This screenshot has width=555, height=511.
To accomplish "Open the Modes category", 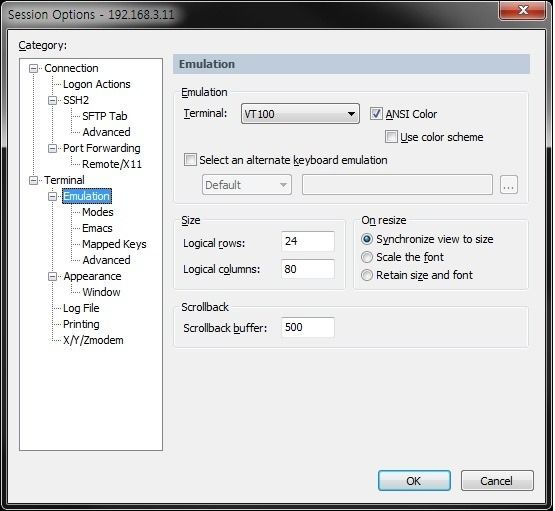I will (x=98, y=212).
